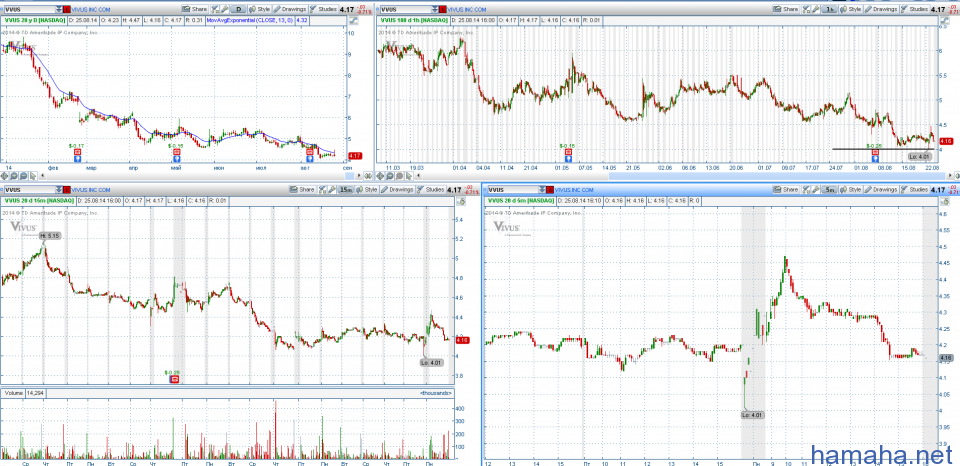Click the $-0.15 earnings marker in daily chart
Image resolution: width=960 pixels, height=466 pixels.
point(176,151)
